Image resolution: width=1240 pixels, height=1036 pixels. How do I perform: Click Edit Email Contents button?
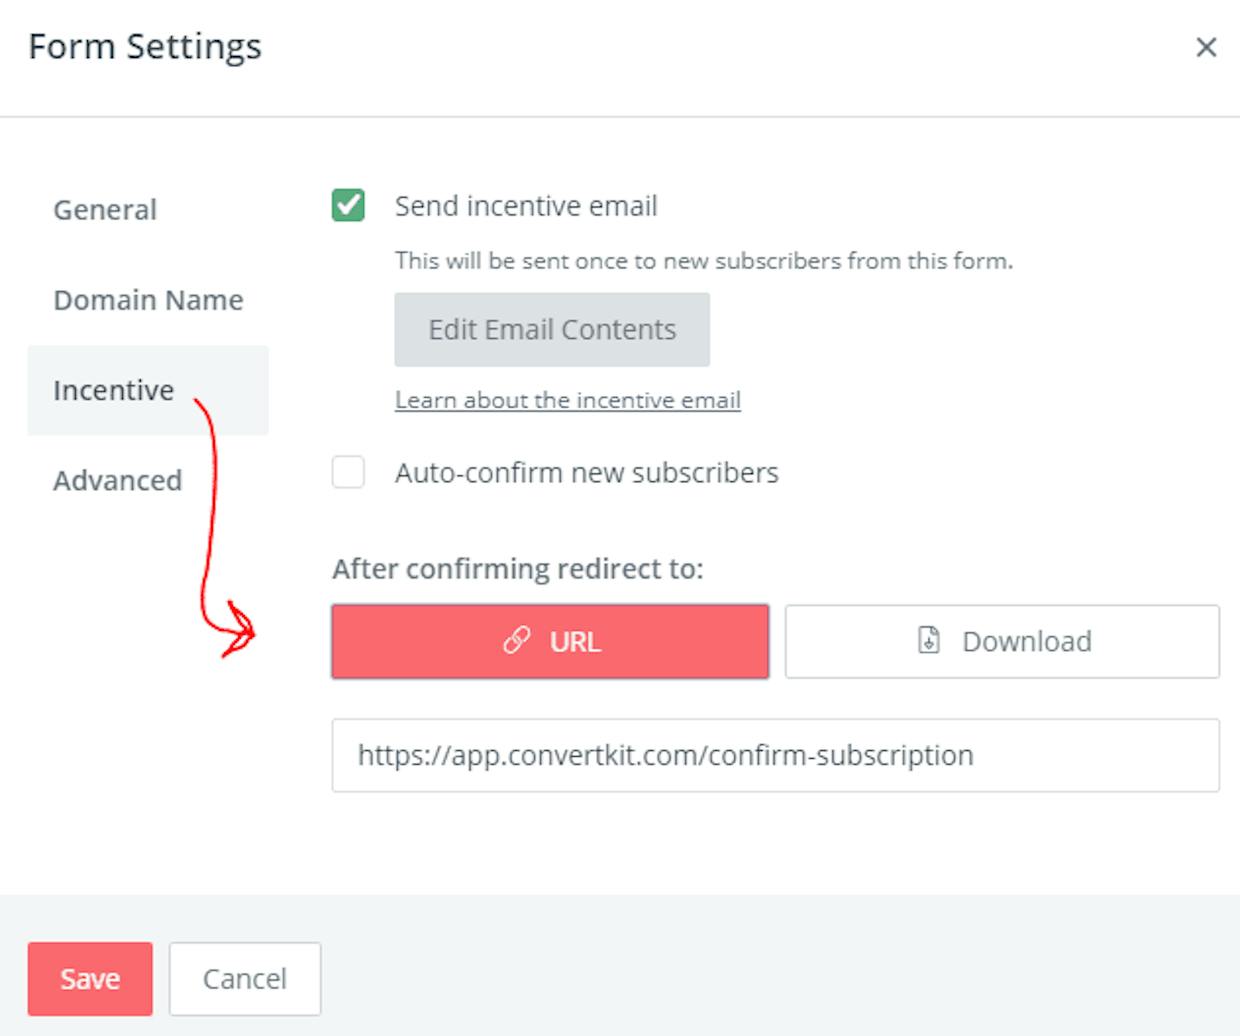point(552,330)
